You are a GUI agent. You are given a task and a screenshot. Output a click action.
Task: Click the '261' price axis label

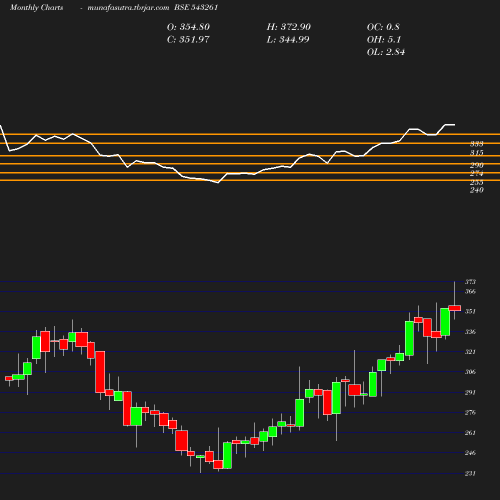pyautogui.click(x=470, y=433)
